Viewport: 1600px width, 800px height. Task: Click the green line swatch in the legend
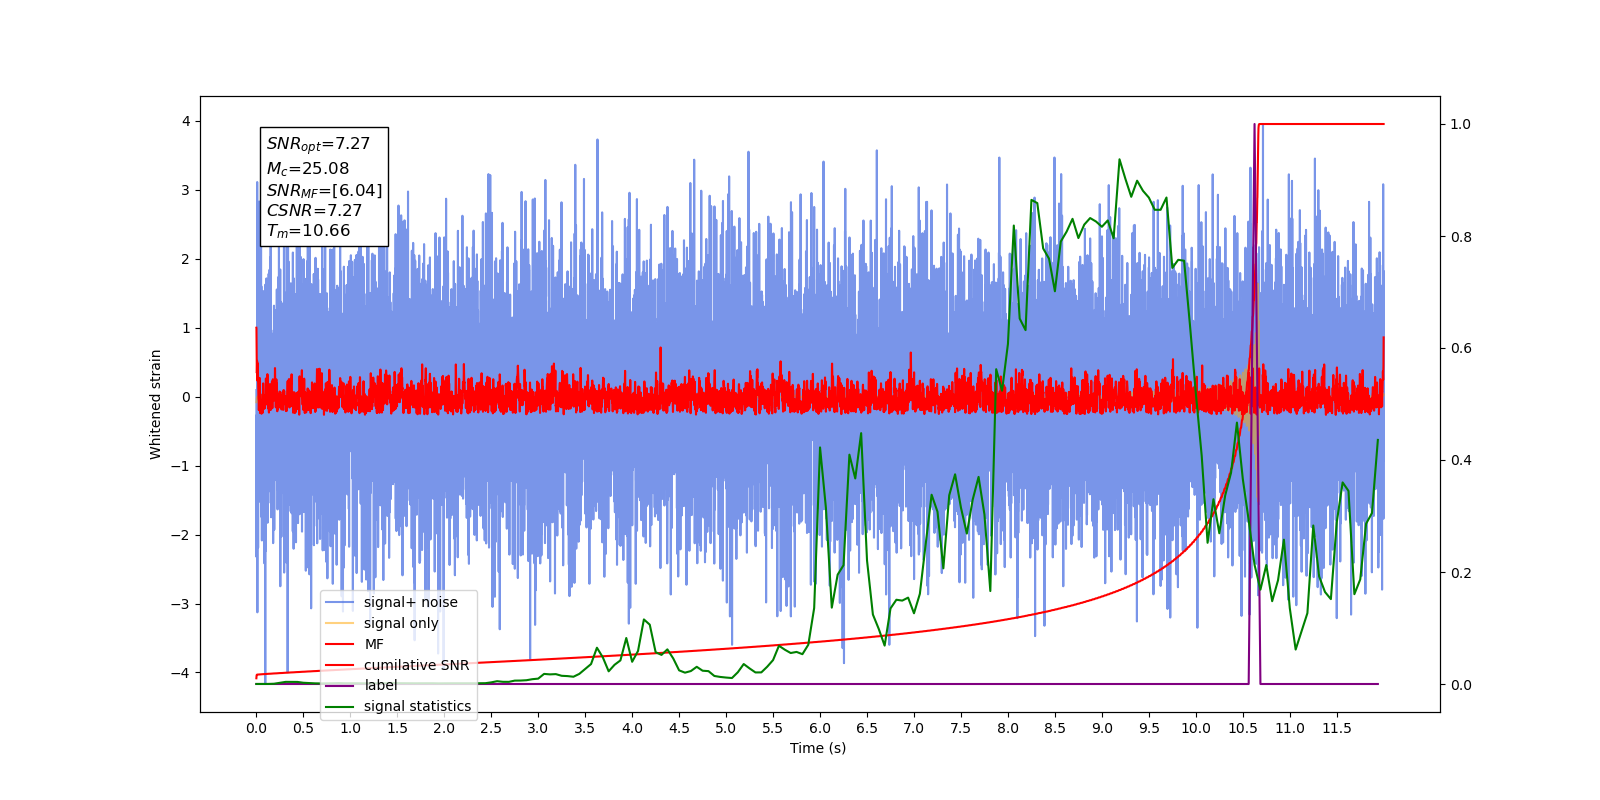point(340,706)
